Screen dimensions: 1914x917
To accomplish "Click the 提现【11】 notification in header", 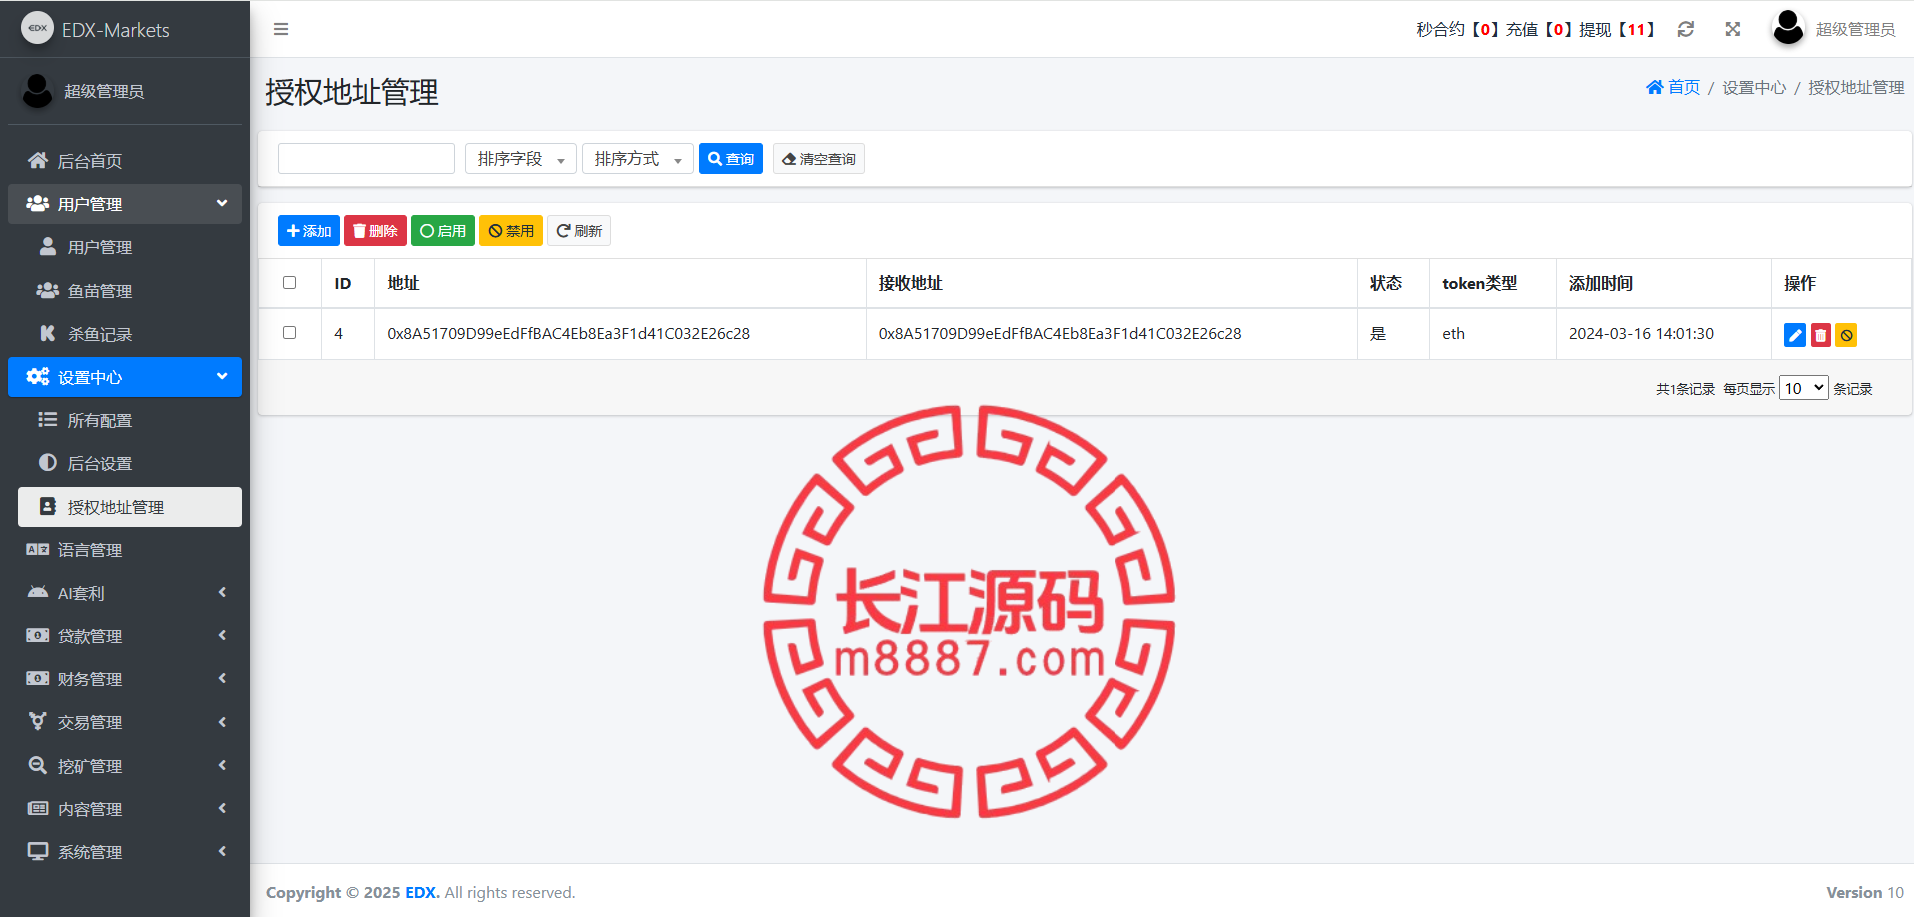I will (1617, 29).
